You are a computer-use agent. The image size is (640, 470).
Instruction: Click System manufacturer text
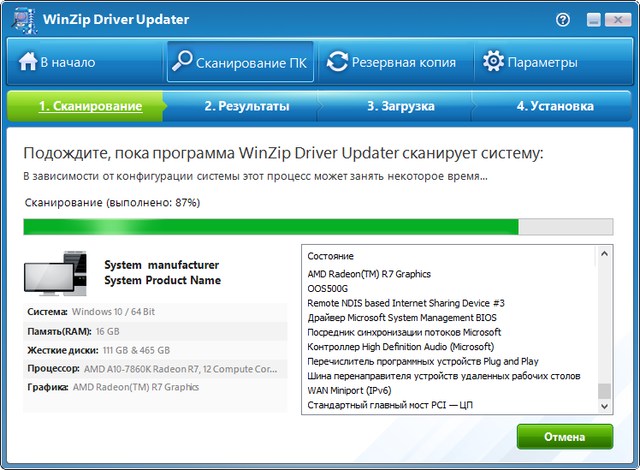coord(162,265)
